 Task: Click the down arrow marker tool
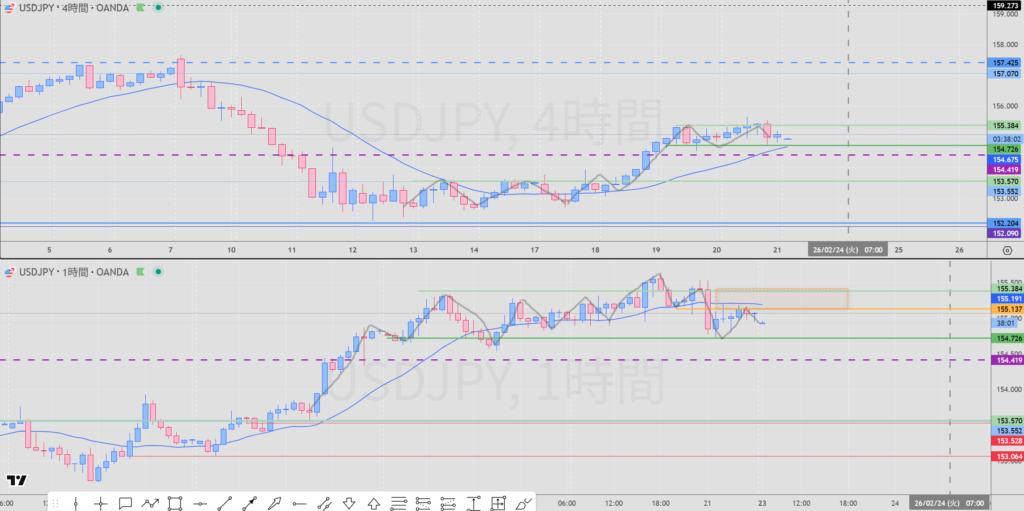click(349, 503)
